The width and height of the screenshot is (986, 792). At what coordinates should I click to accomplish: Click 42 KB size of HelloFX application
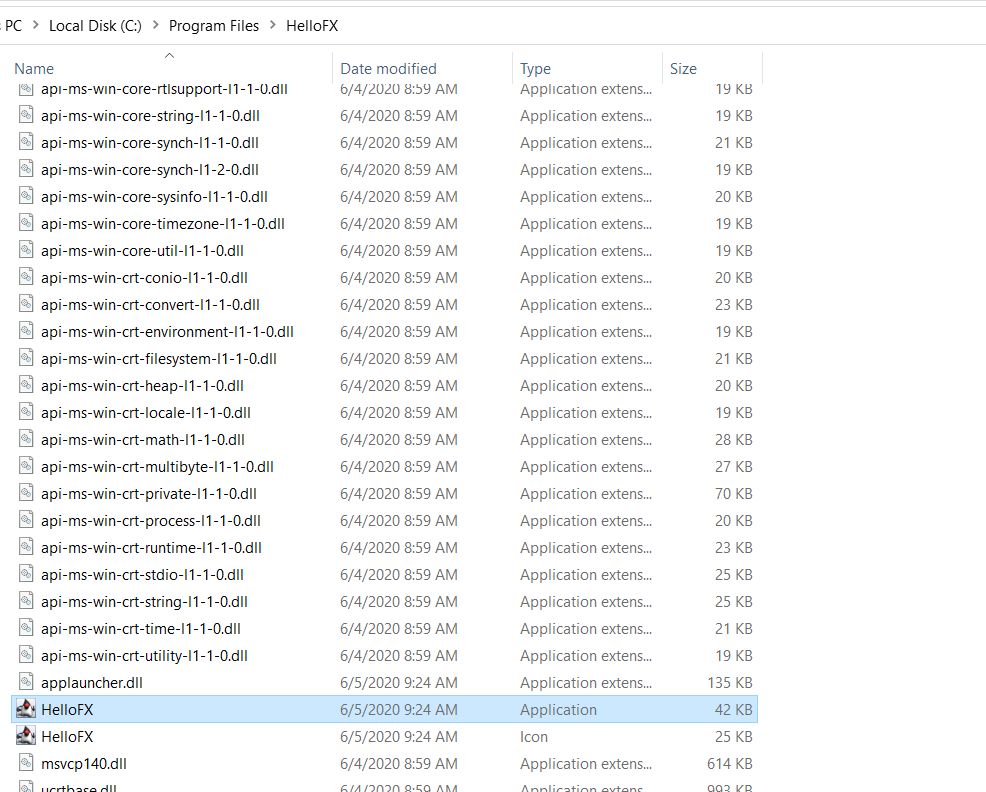click(733, 710)
